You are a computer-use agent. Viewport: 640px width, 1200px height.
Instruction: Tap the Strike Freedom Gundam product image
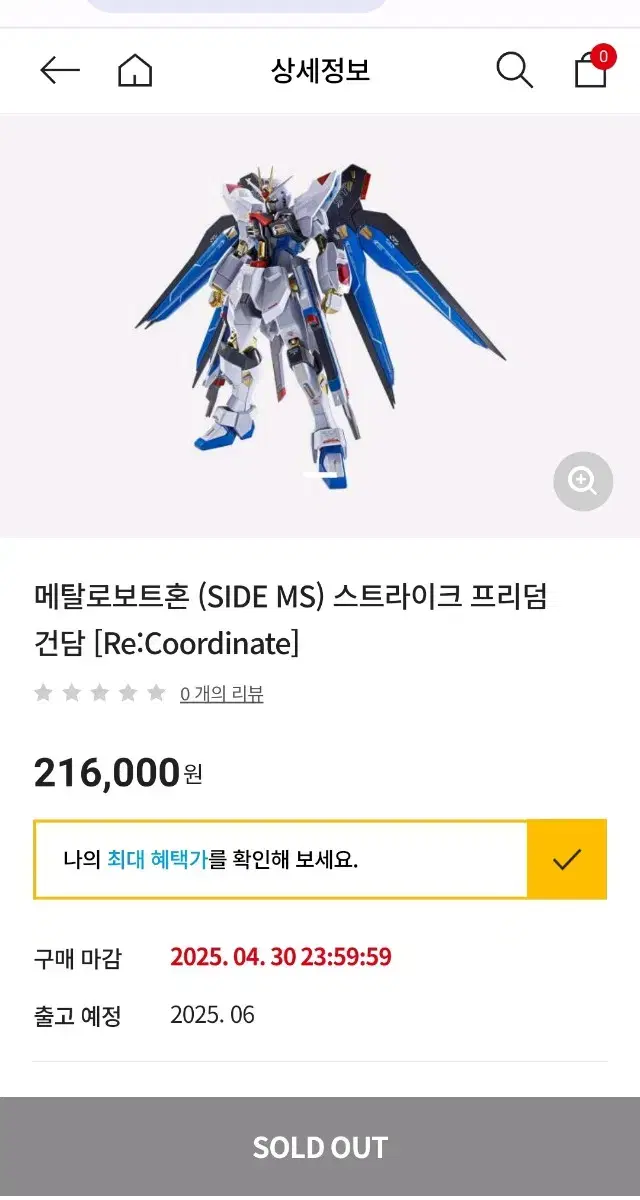(320, 320)
